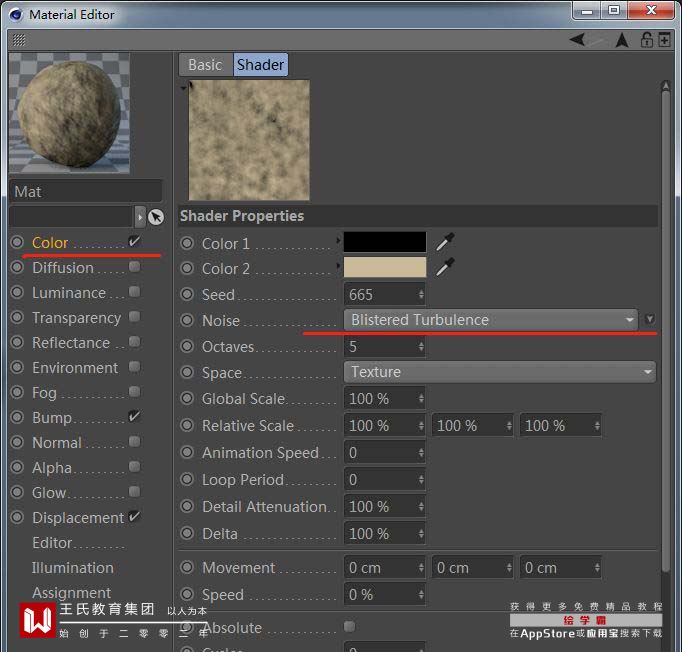Screen dimensions: 682x652
Task: Click the Seed animation dot
Action: (187, 294)
